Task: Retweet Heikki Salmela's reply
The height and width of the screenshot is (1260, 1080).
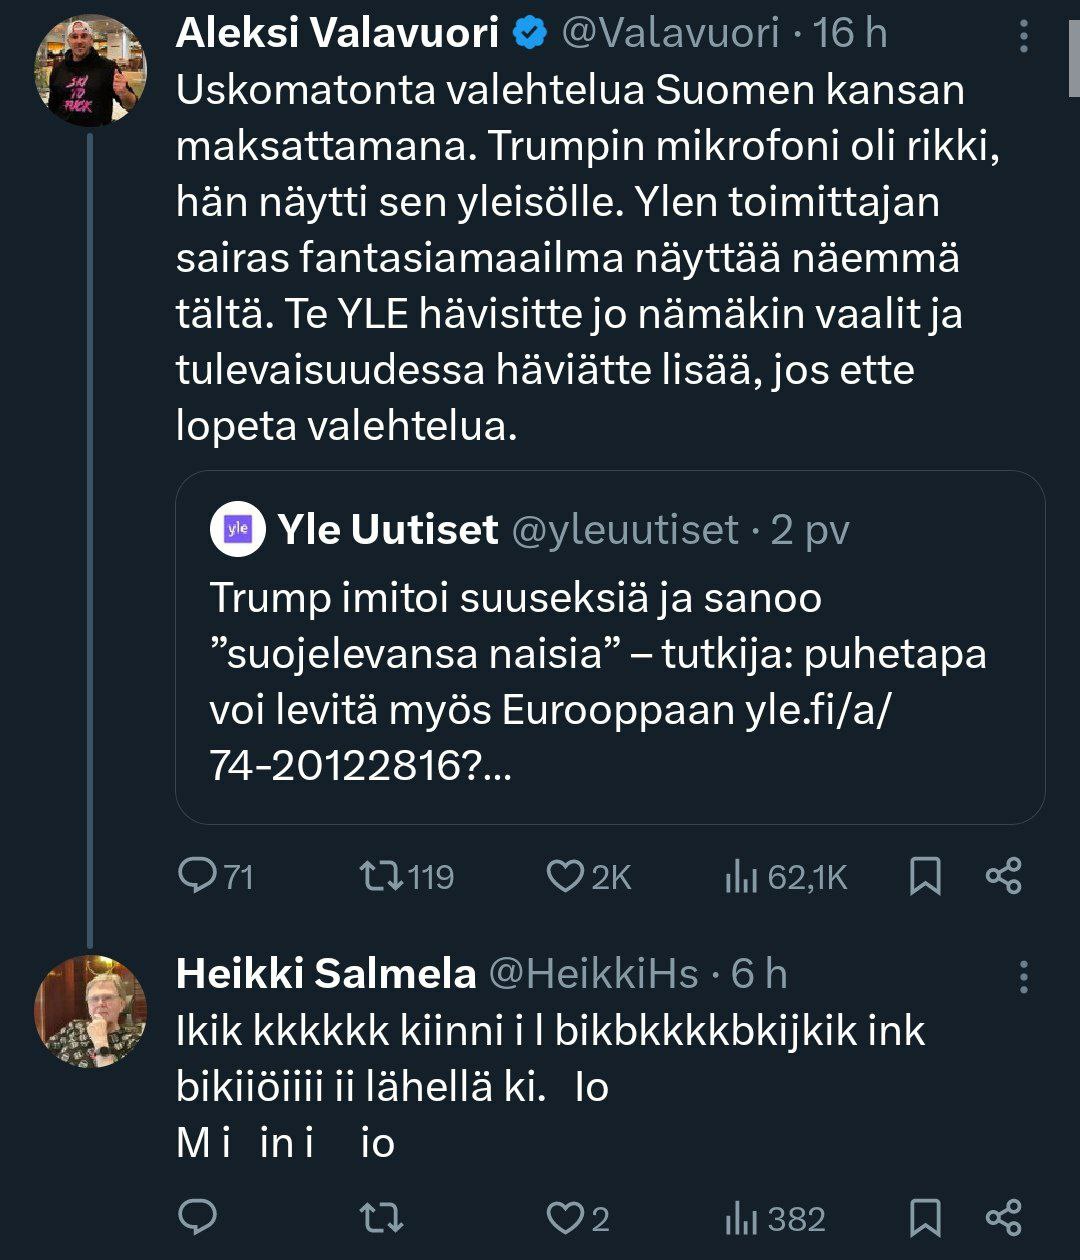Action: click(x=381, y=1218)
